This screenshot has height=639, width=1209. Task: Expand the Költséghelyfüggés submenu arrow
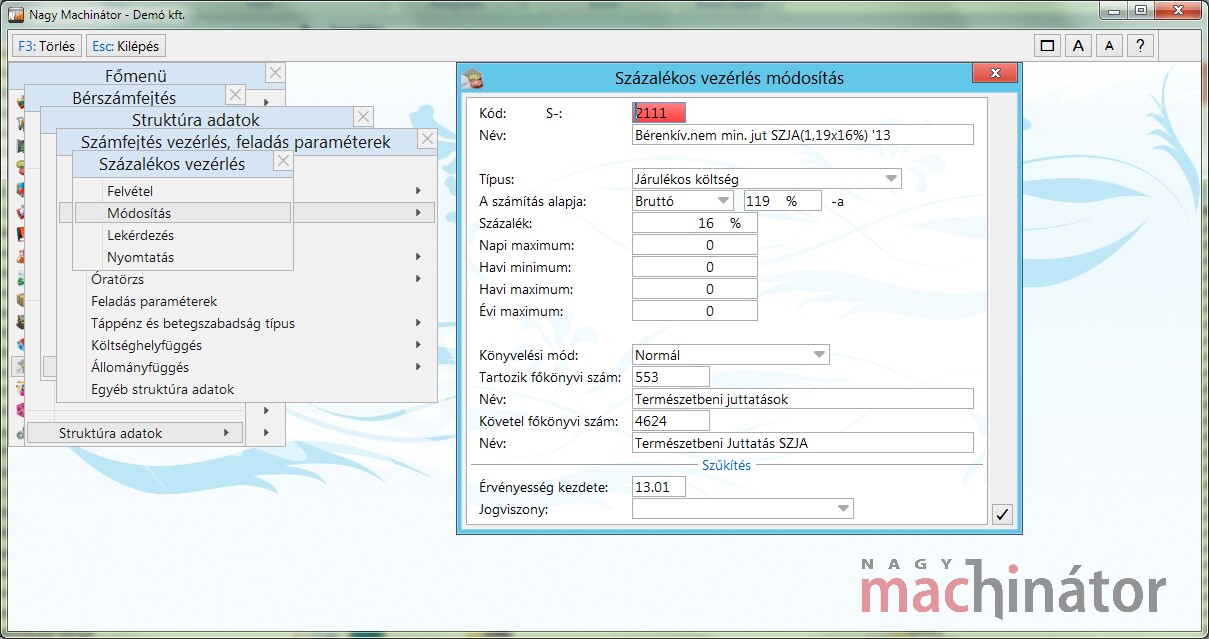click(x=418, y=345)
